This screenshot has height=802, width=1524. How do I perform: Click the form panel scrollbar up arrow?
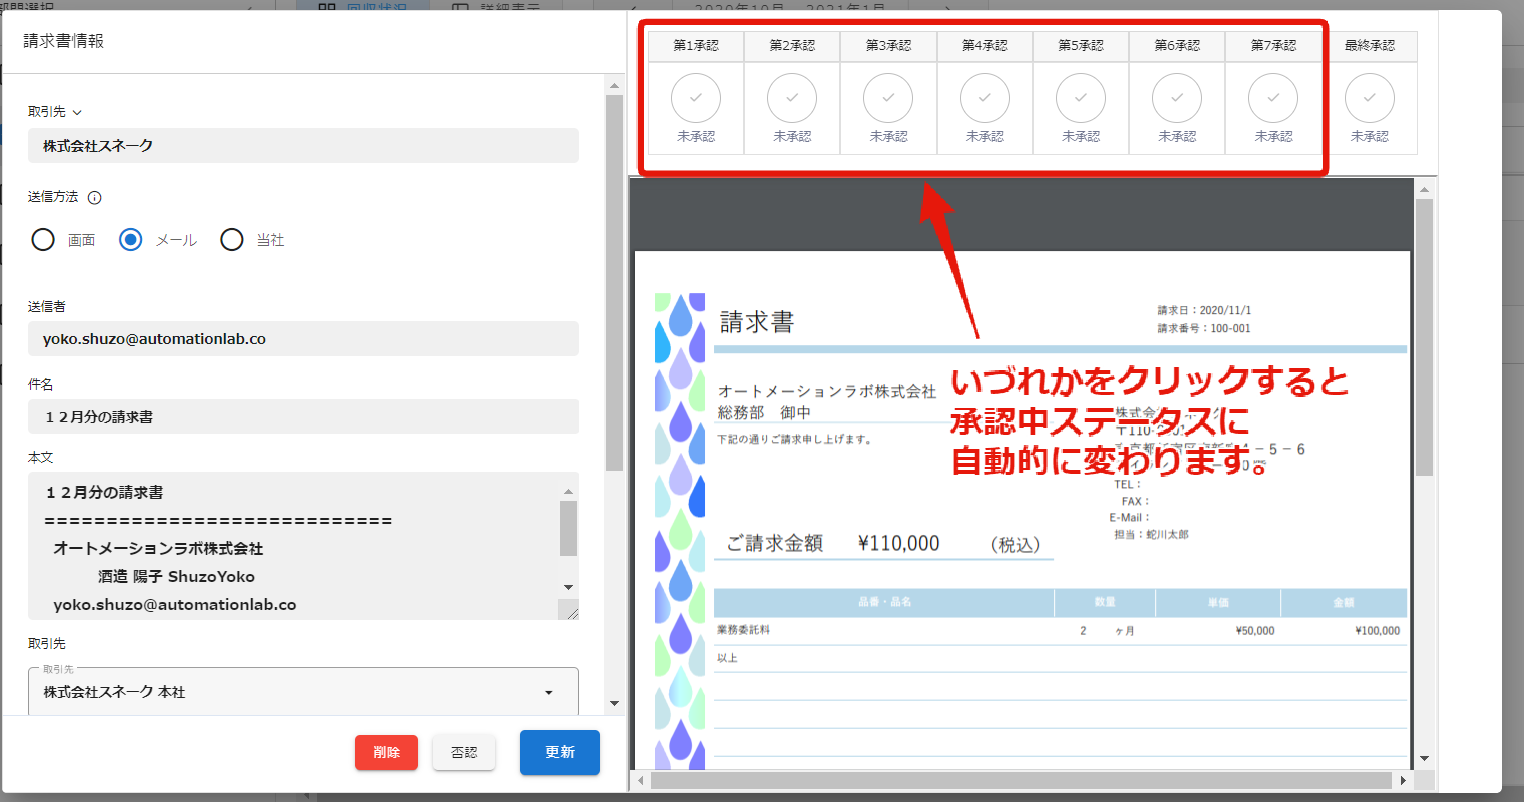[614, 86]
